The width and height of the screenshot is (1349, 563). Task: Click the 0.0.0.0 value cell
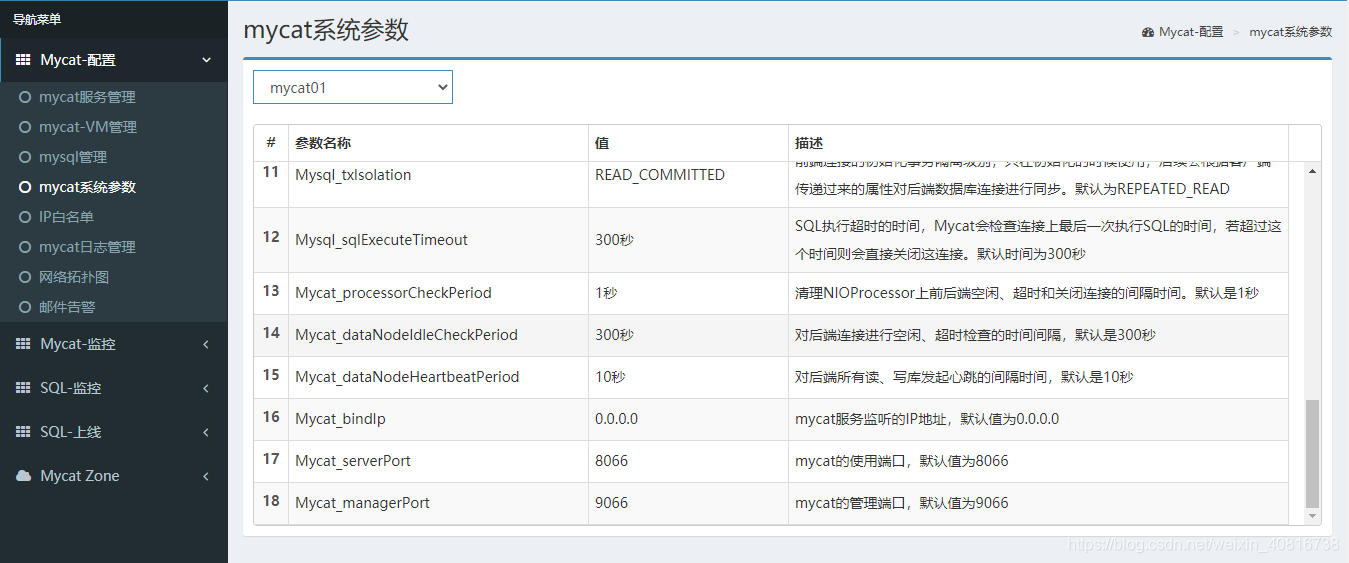[x=688, y=419]
